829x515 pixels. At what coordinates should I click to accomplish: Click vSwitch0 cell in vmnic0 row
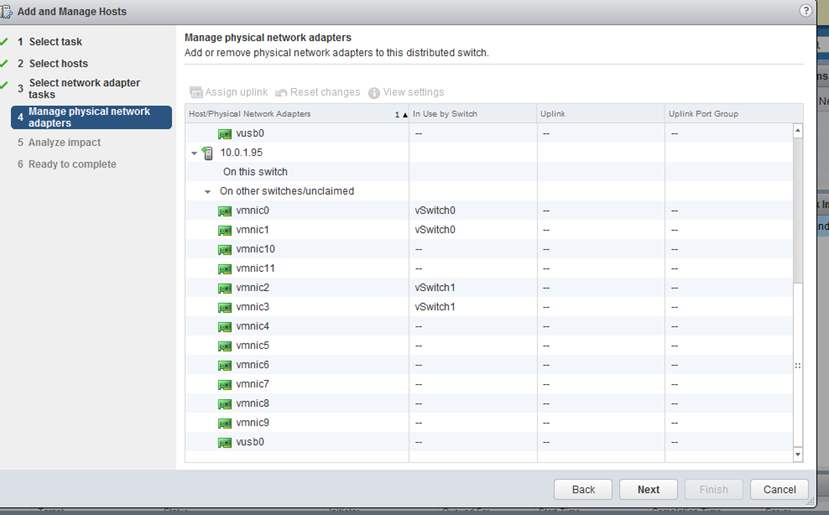[435, 210]
